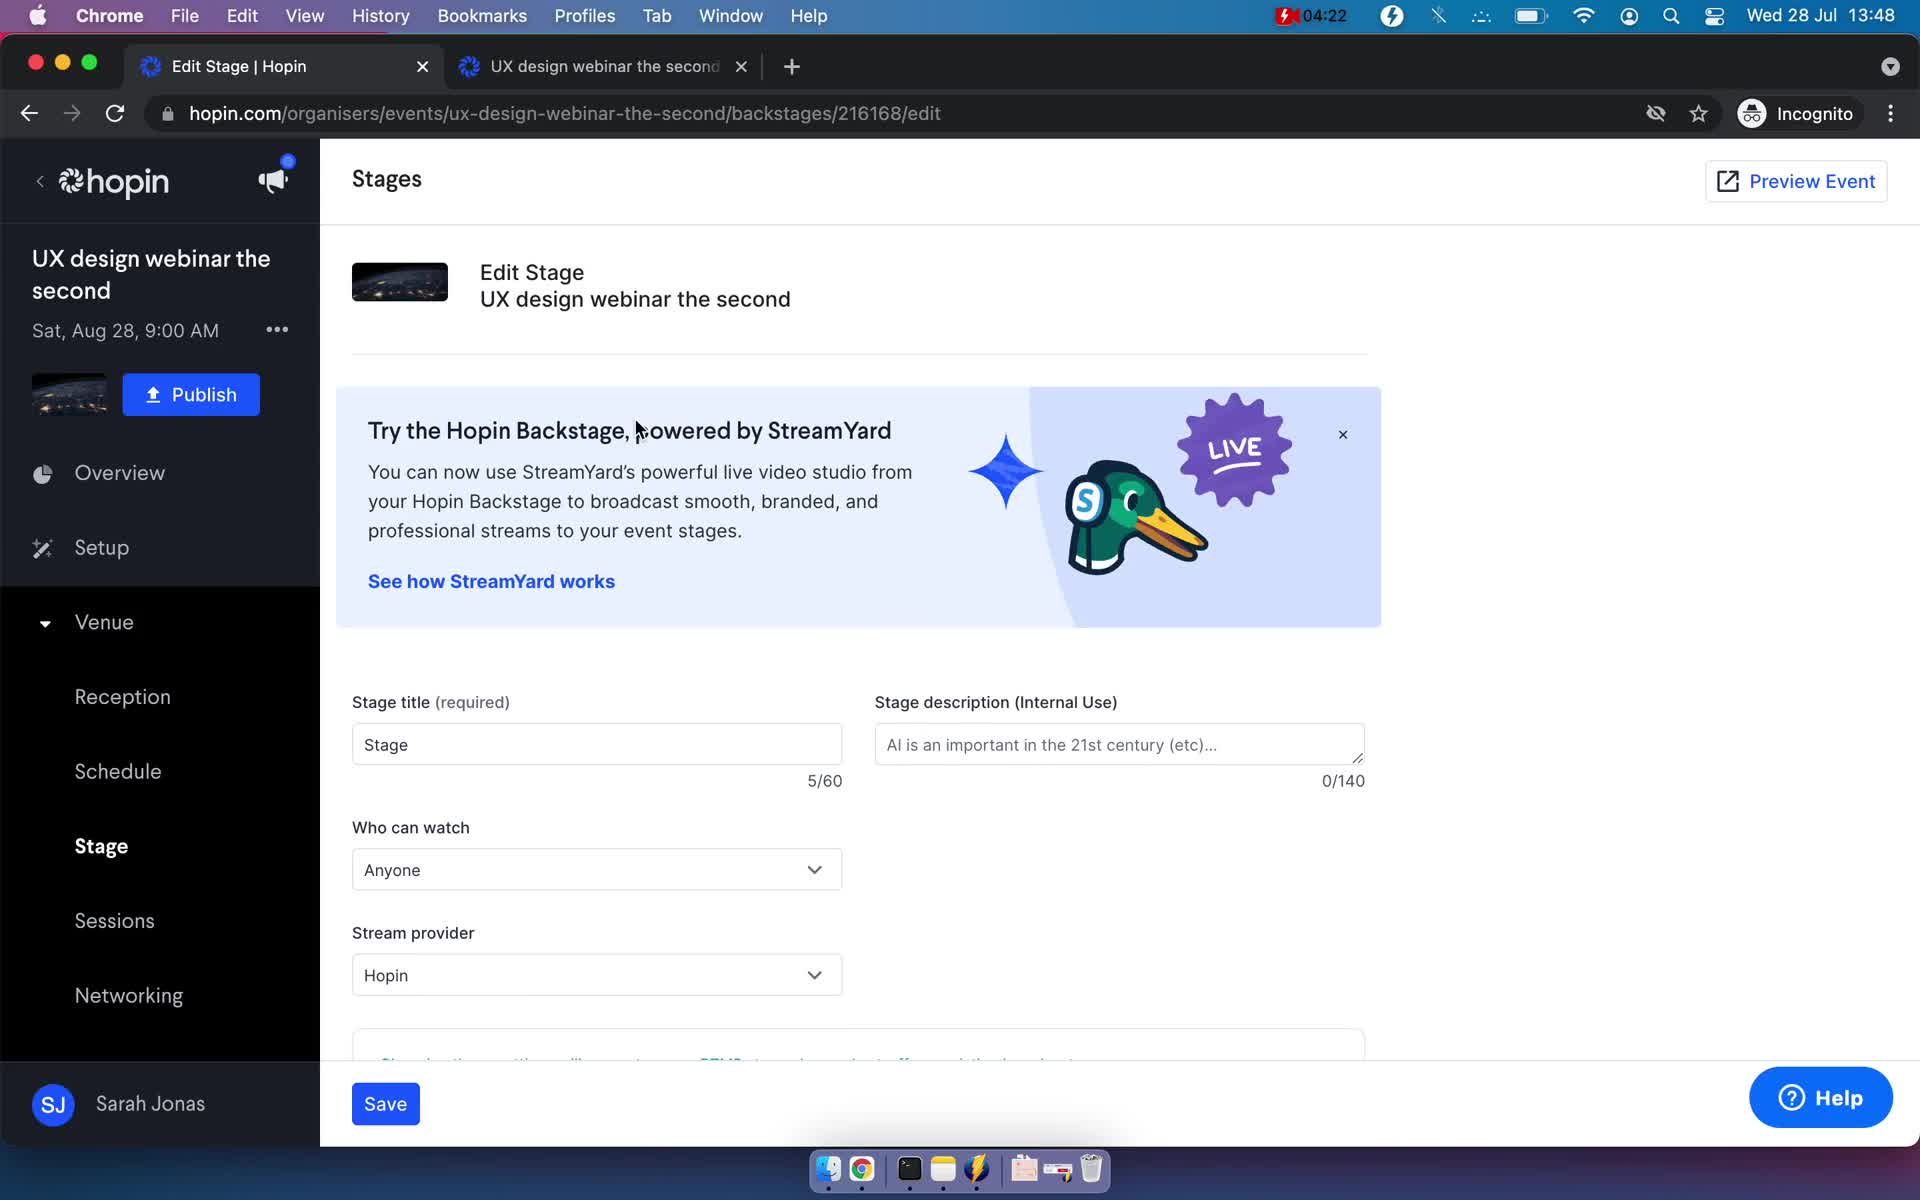The image size is (1920, 1200).
Task: Click Wi-Fi status icon
Action: tap(1583, 16)
